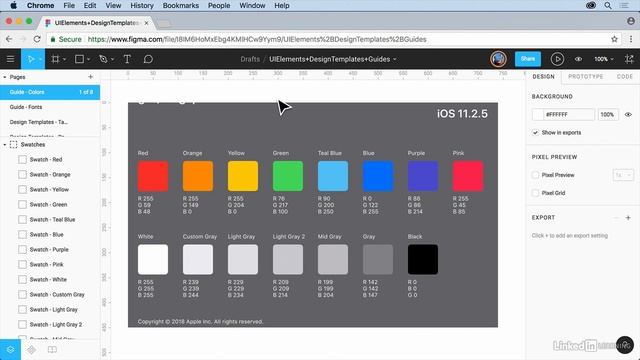Open the 100% zoom level dropdown

click(604, 59)
